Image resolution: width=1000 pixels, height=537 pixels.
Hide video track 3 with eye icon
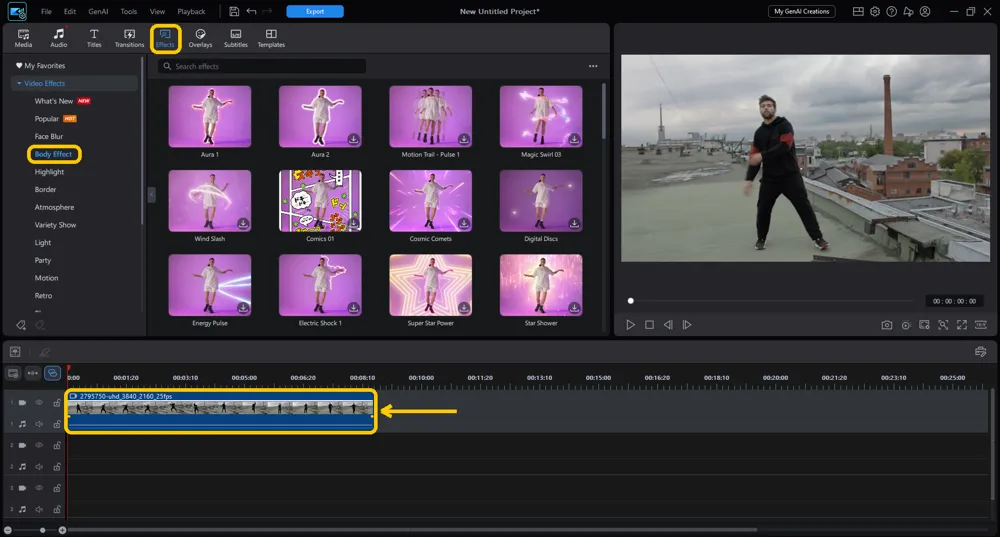(x=39, y=488)
